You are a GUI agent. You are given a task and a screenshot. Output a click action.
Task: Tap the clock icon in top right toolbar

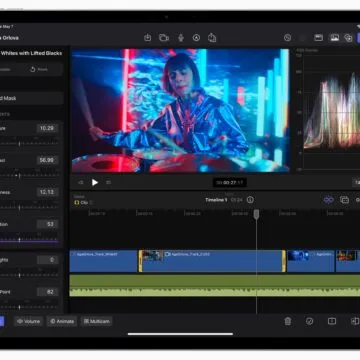point(288,38)
